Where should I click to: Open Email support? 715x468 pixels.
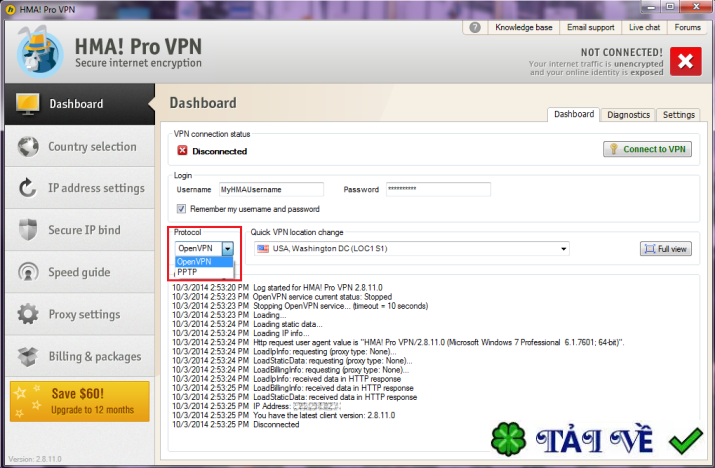[591, 27]
